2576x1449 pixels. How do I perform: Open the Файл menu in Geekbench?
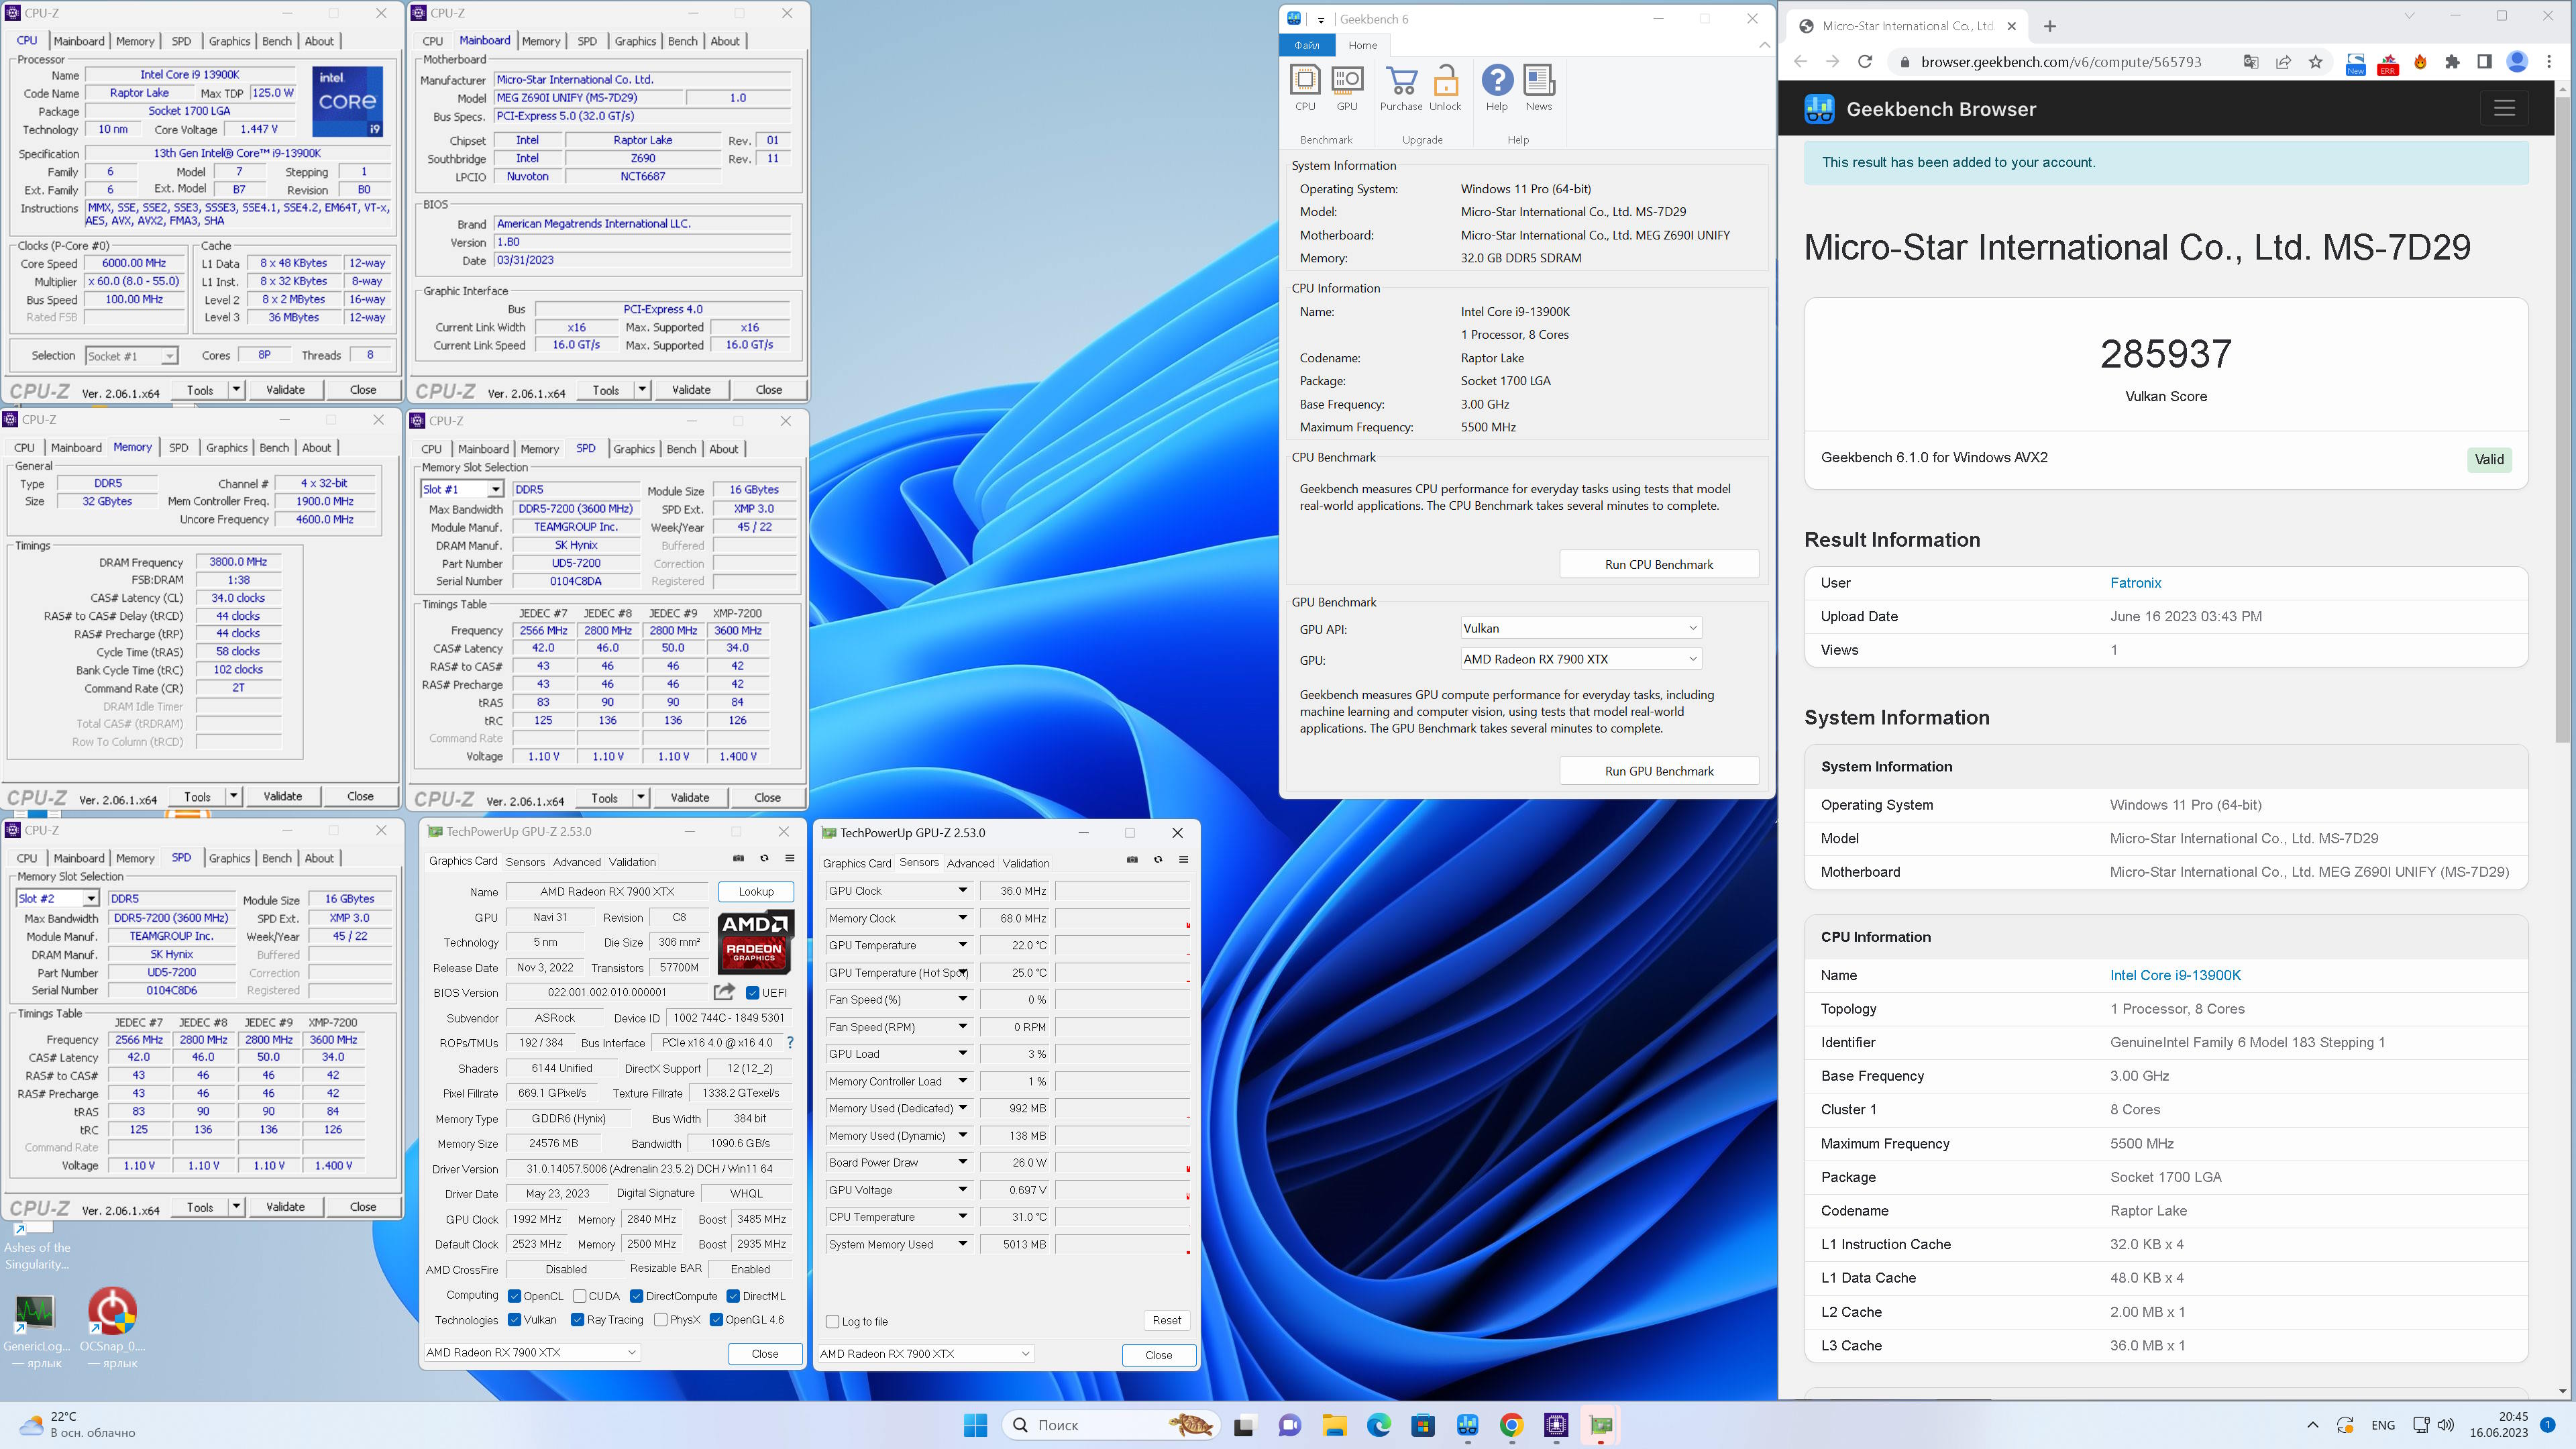click(1306, 45)
